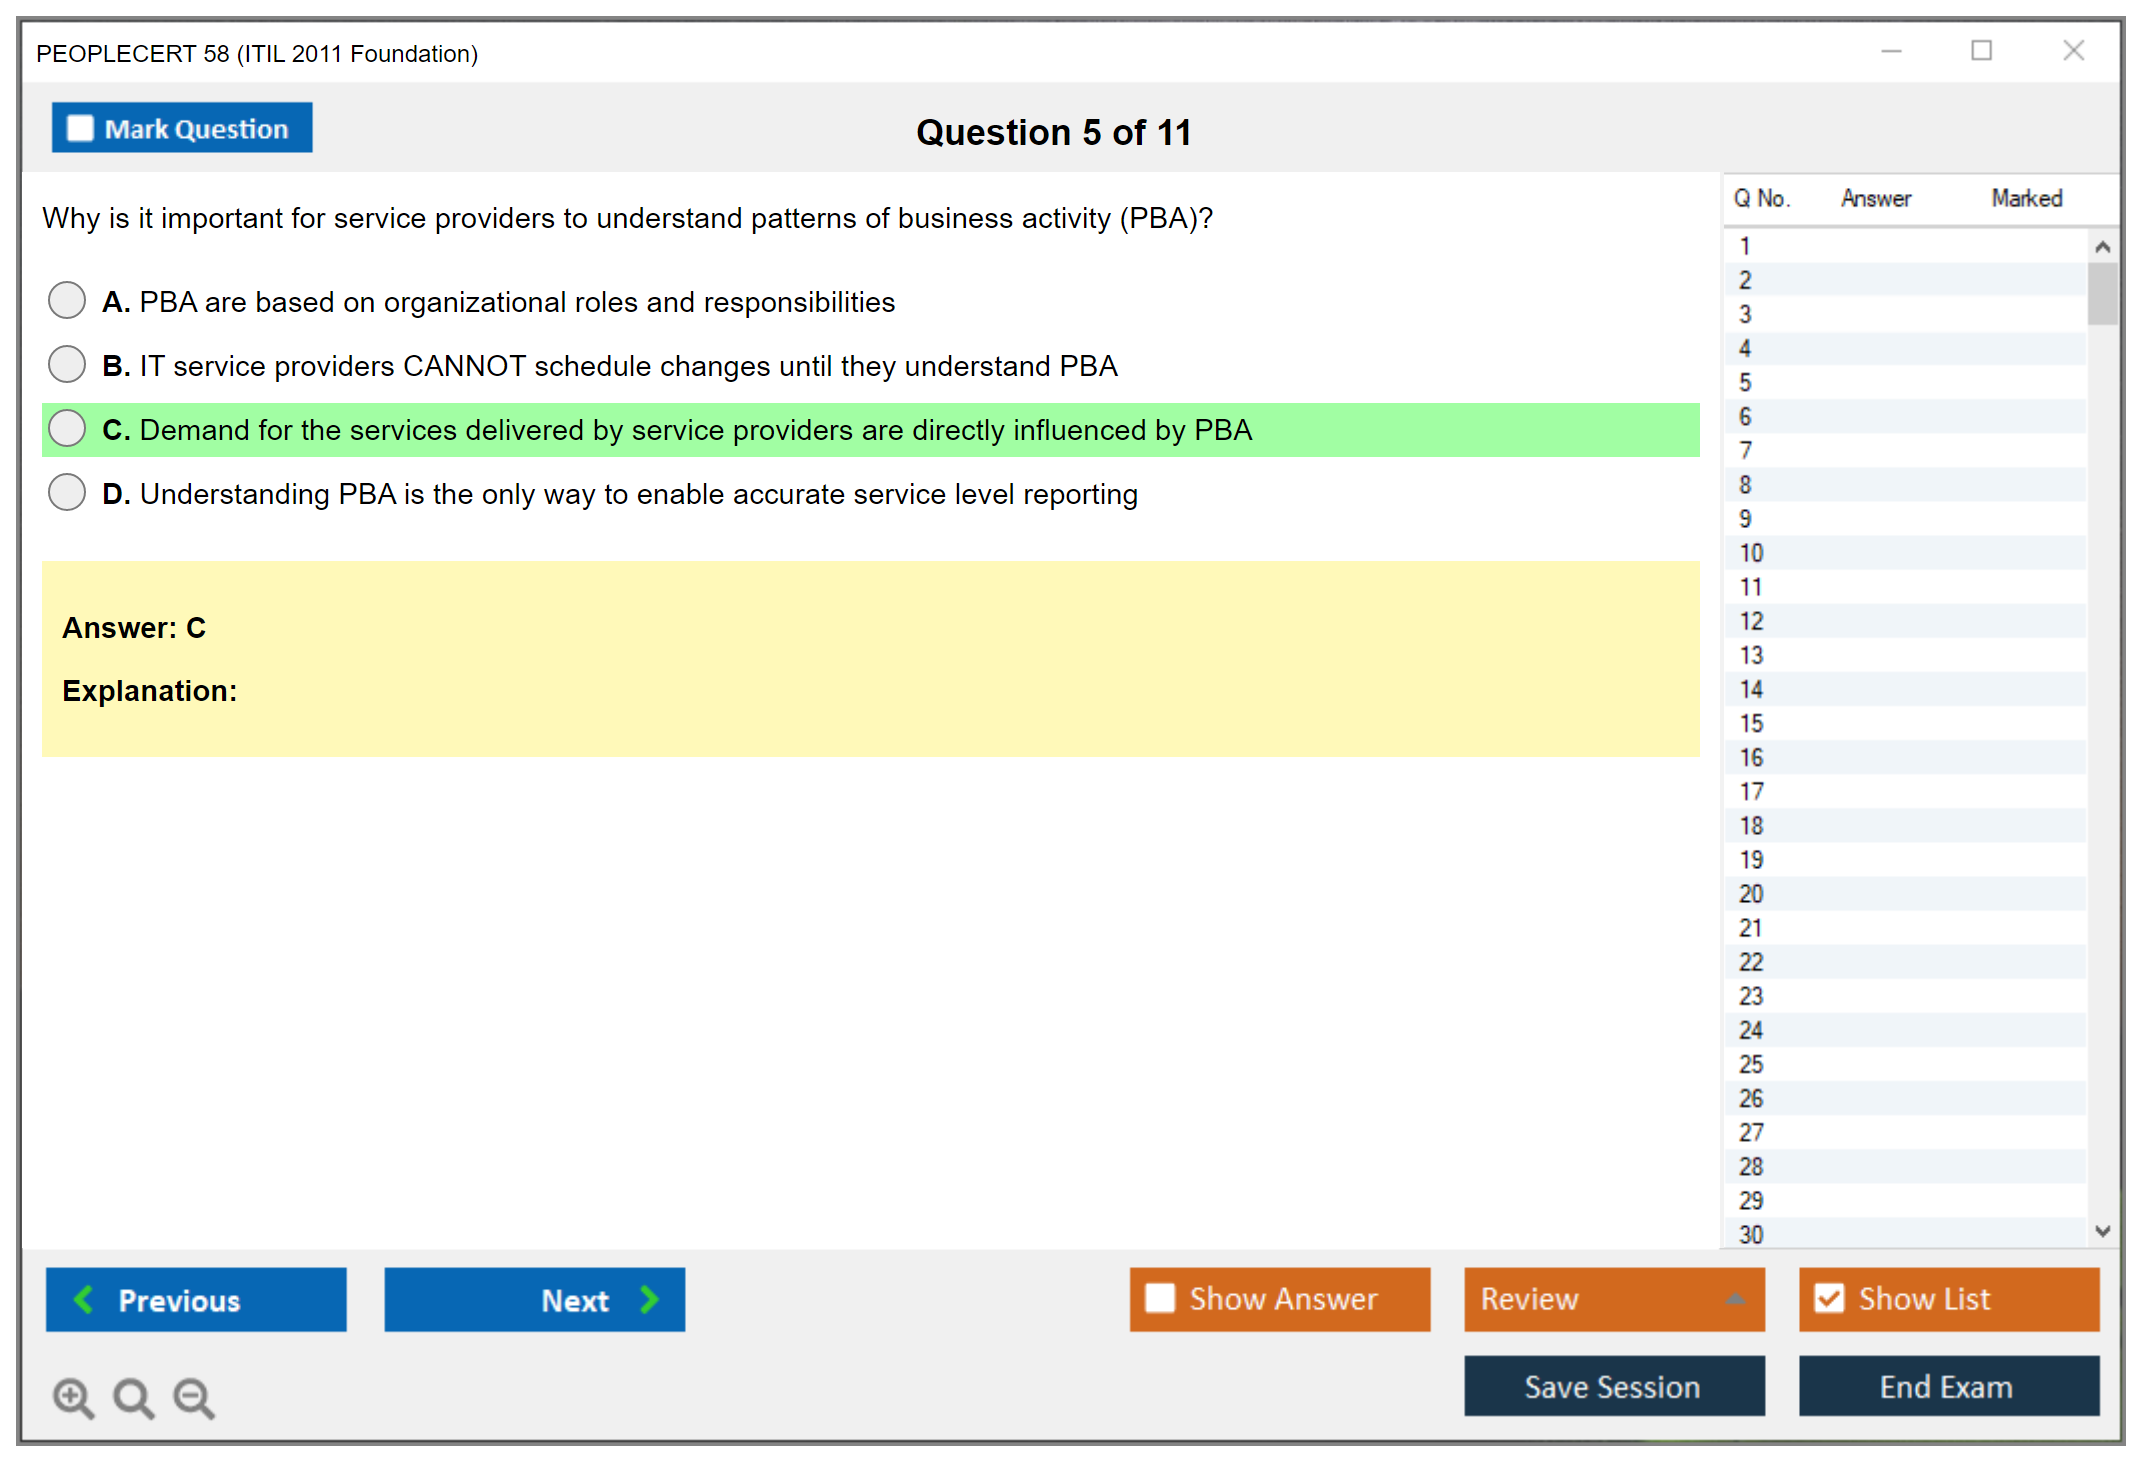The image size is (2150, 1470).
Task: Close the exam window
Action: (2073, 51)
